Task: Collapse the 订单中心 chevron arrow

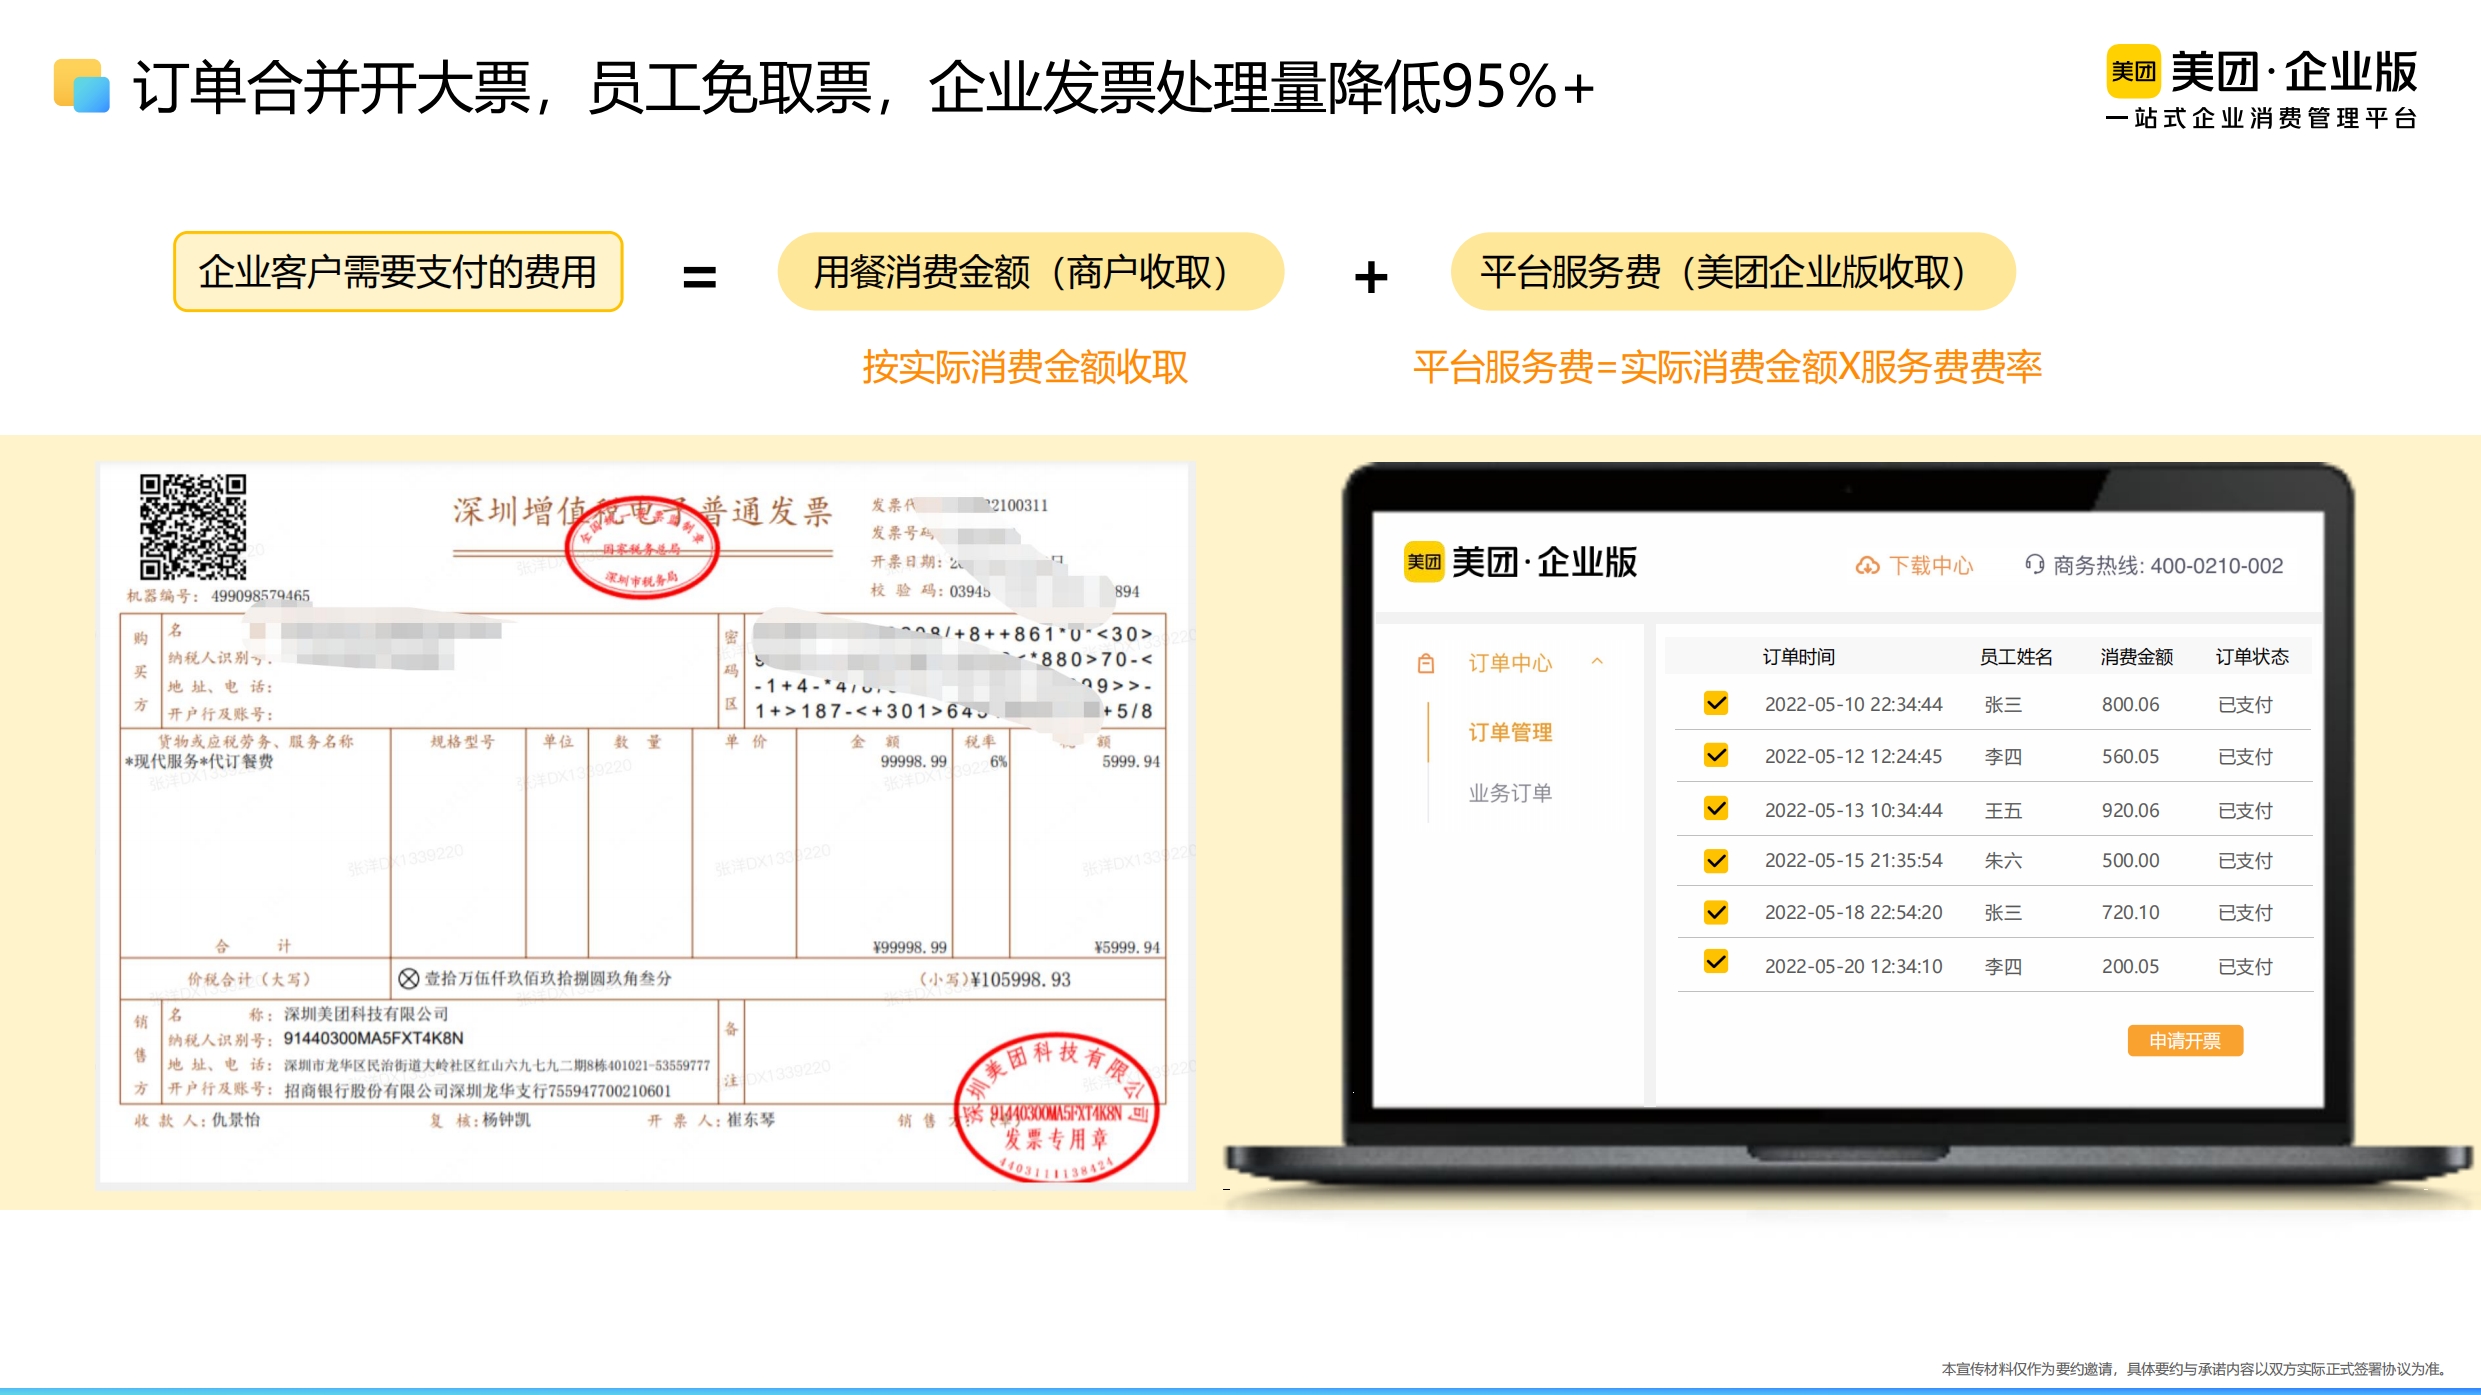Action: click(1597, 662)
